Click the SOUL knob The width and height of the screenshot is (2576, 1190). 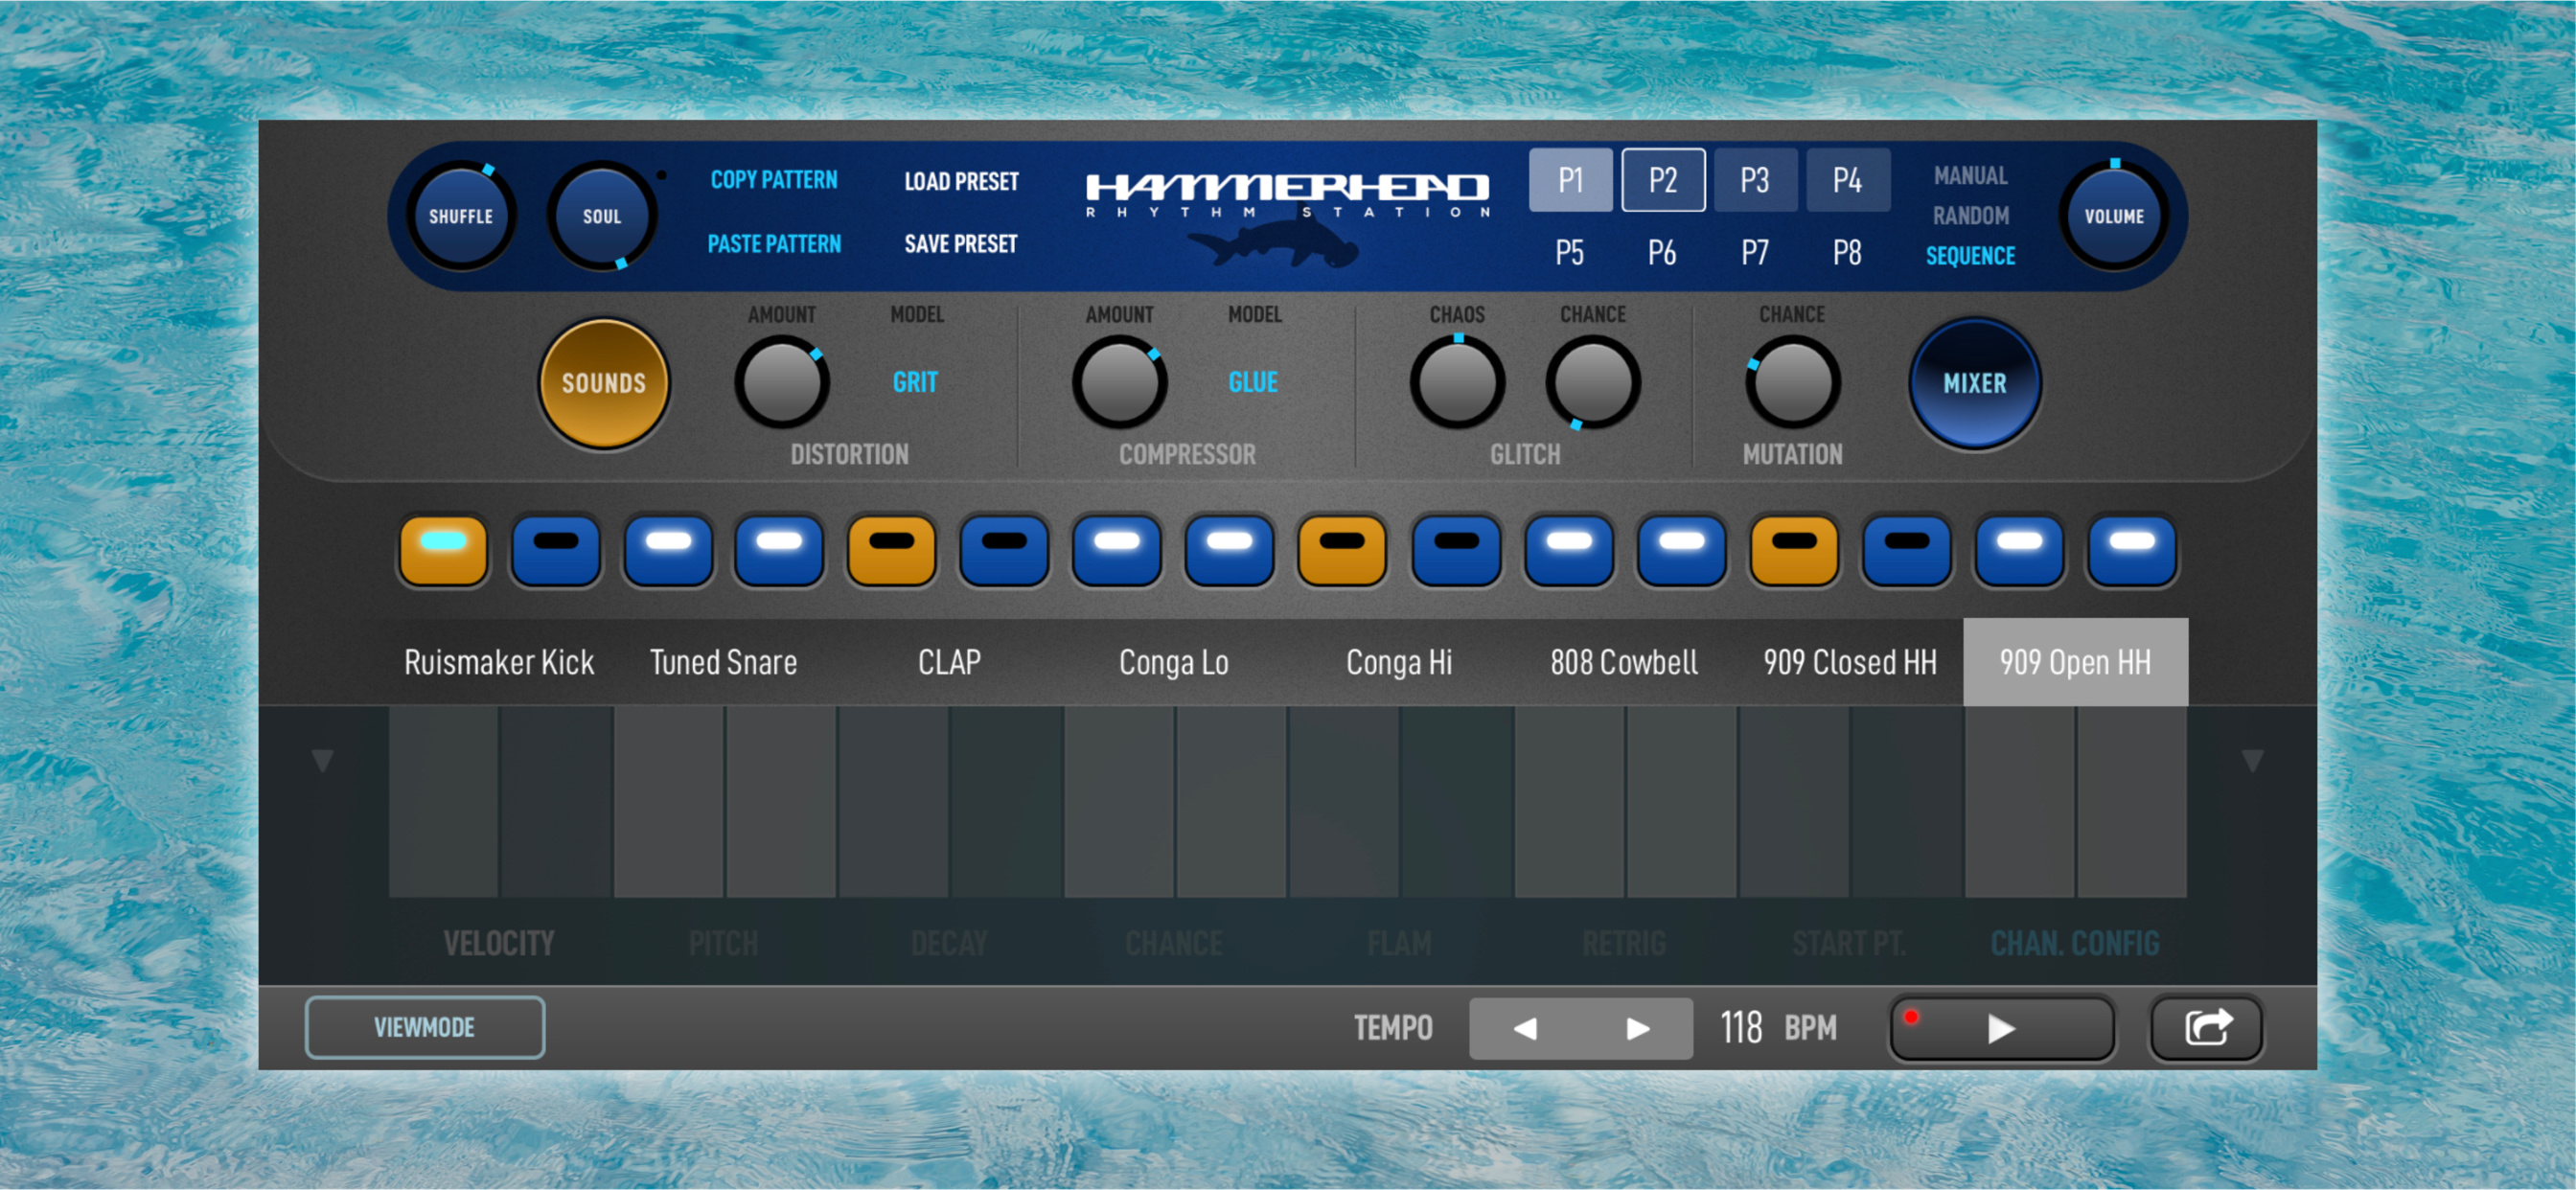point(602,216)
